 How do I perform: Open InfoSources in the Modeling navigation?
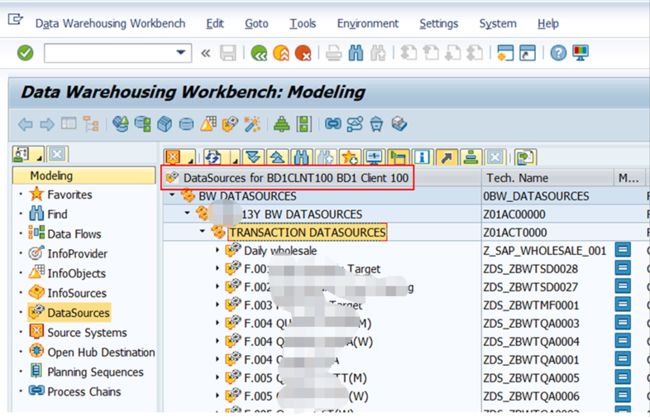tap(77, 293)
